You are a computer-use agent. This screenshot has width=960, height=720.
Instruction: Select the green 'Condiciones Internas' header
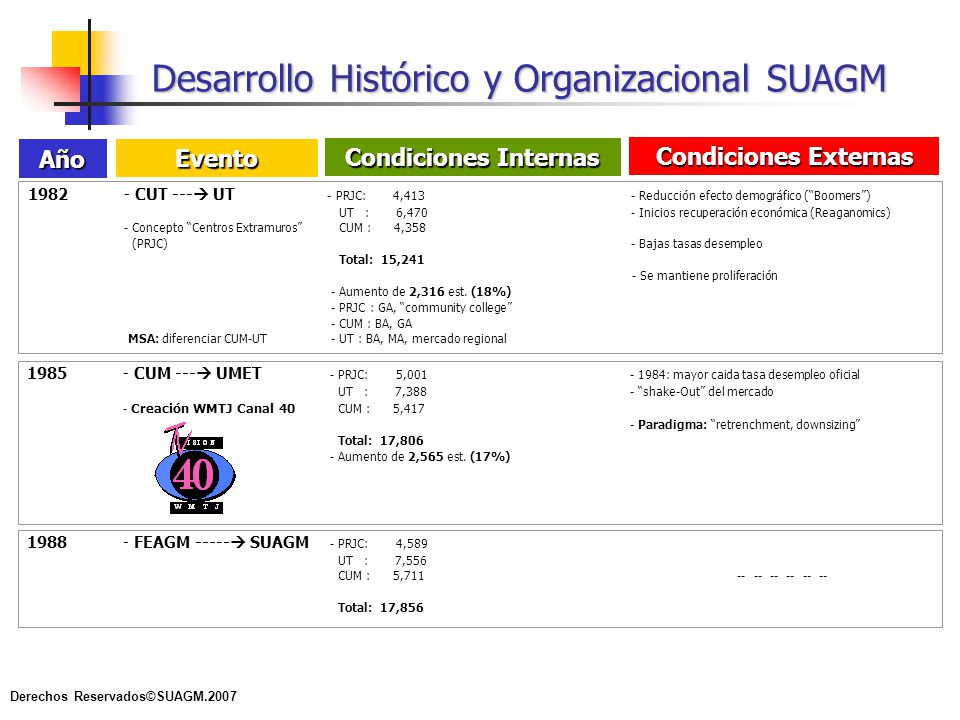pyautogui.click(x=472, y=157)
